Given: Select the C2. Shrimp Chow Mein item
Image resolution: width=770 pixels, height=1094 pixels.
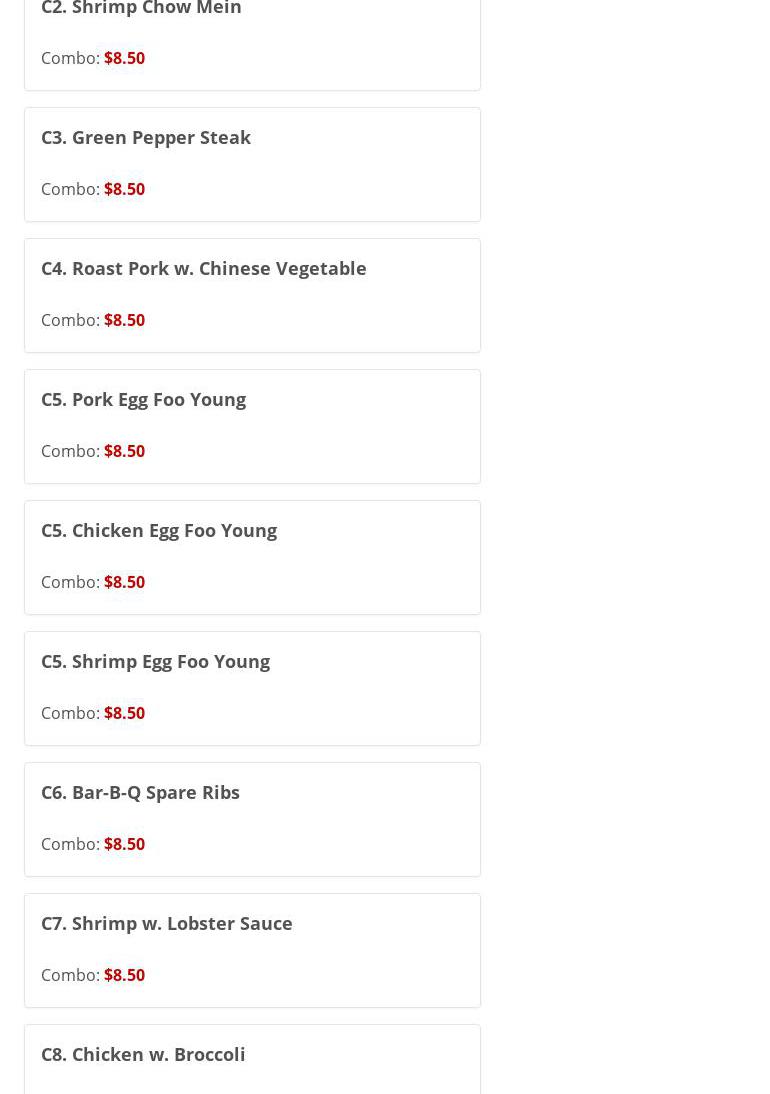Looking at the screenshot, I should click(x=141, y=9).
